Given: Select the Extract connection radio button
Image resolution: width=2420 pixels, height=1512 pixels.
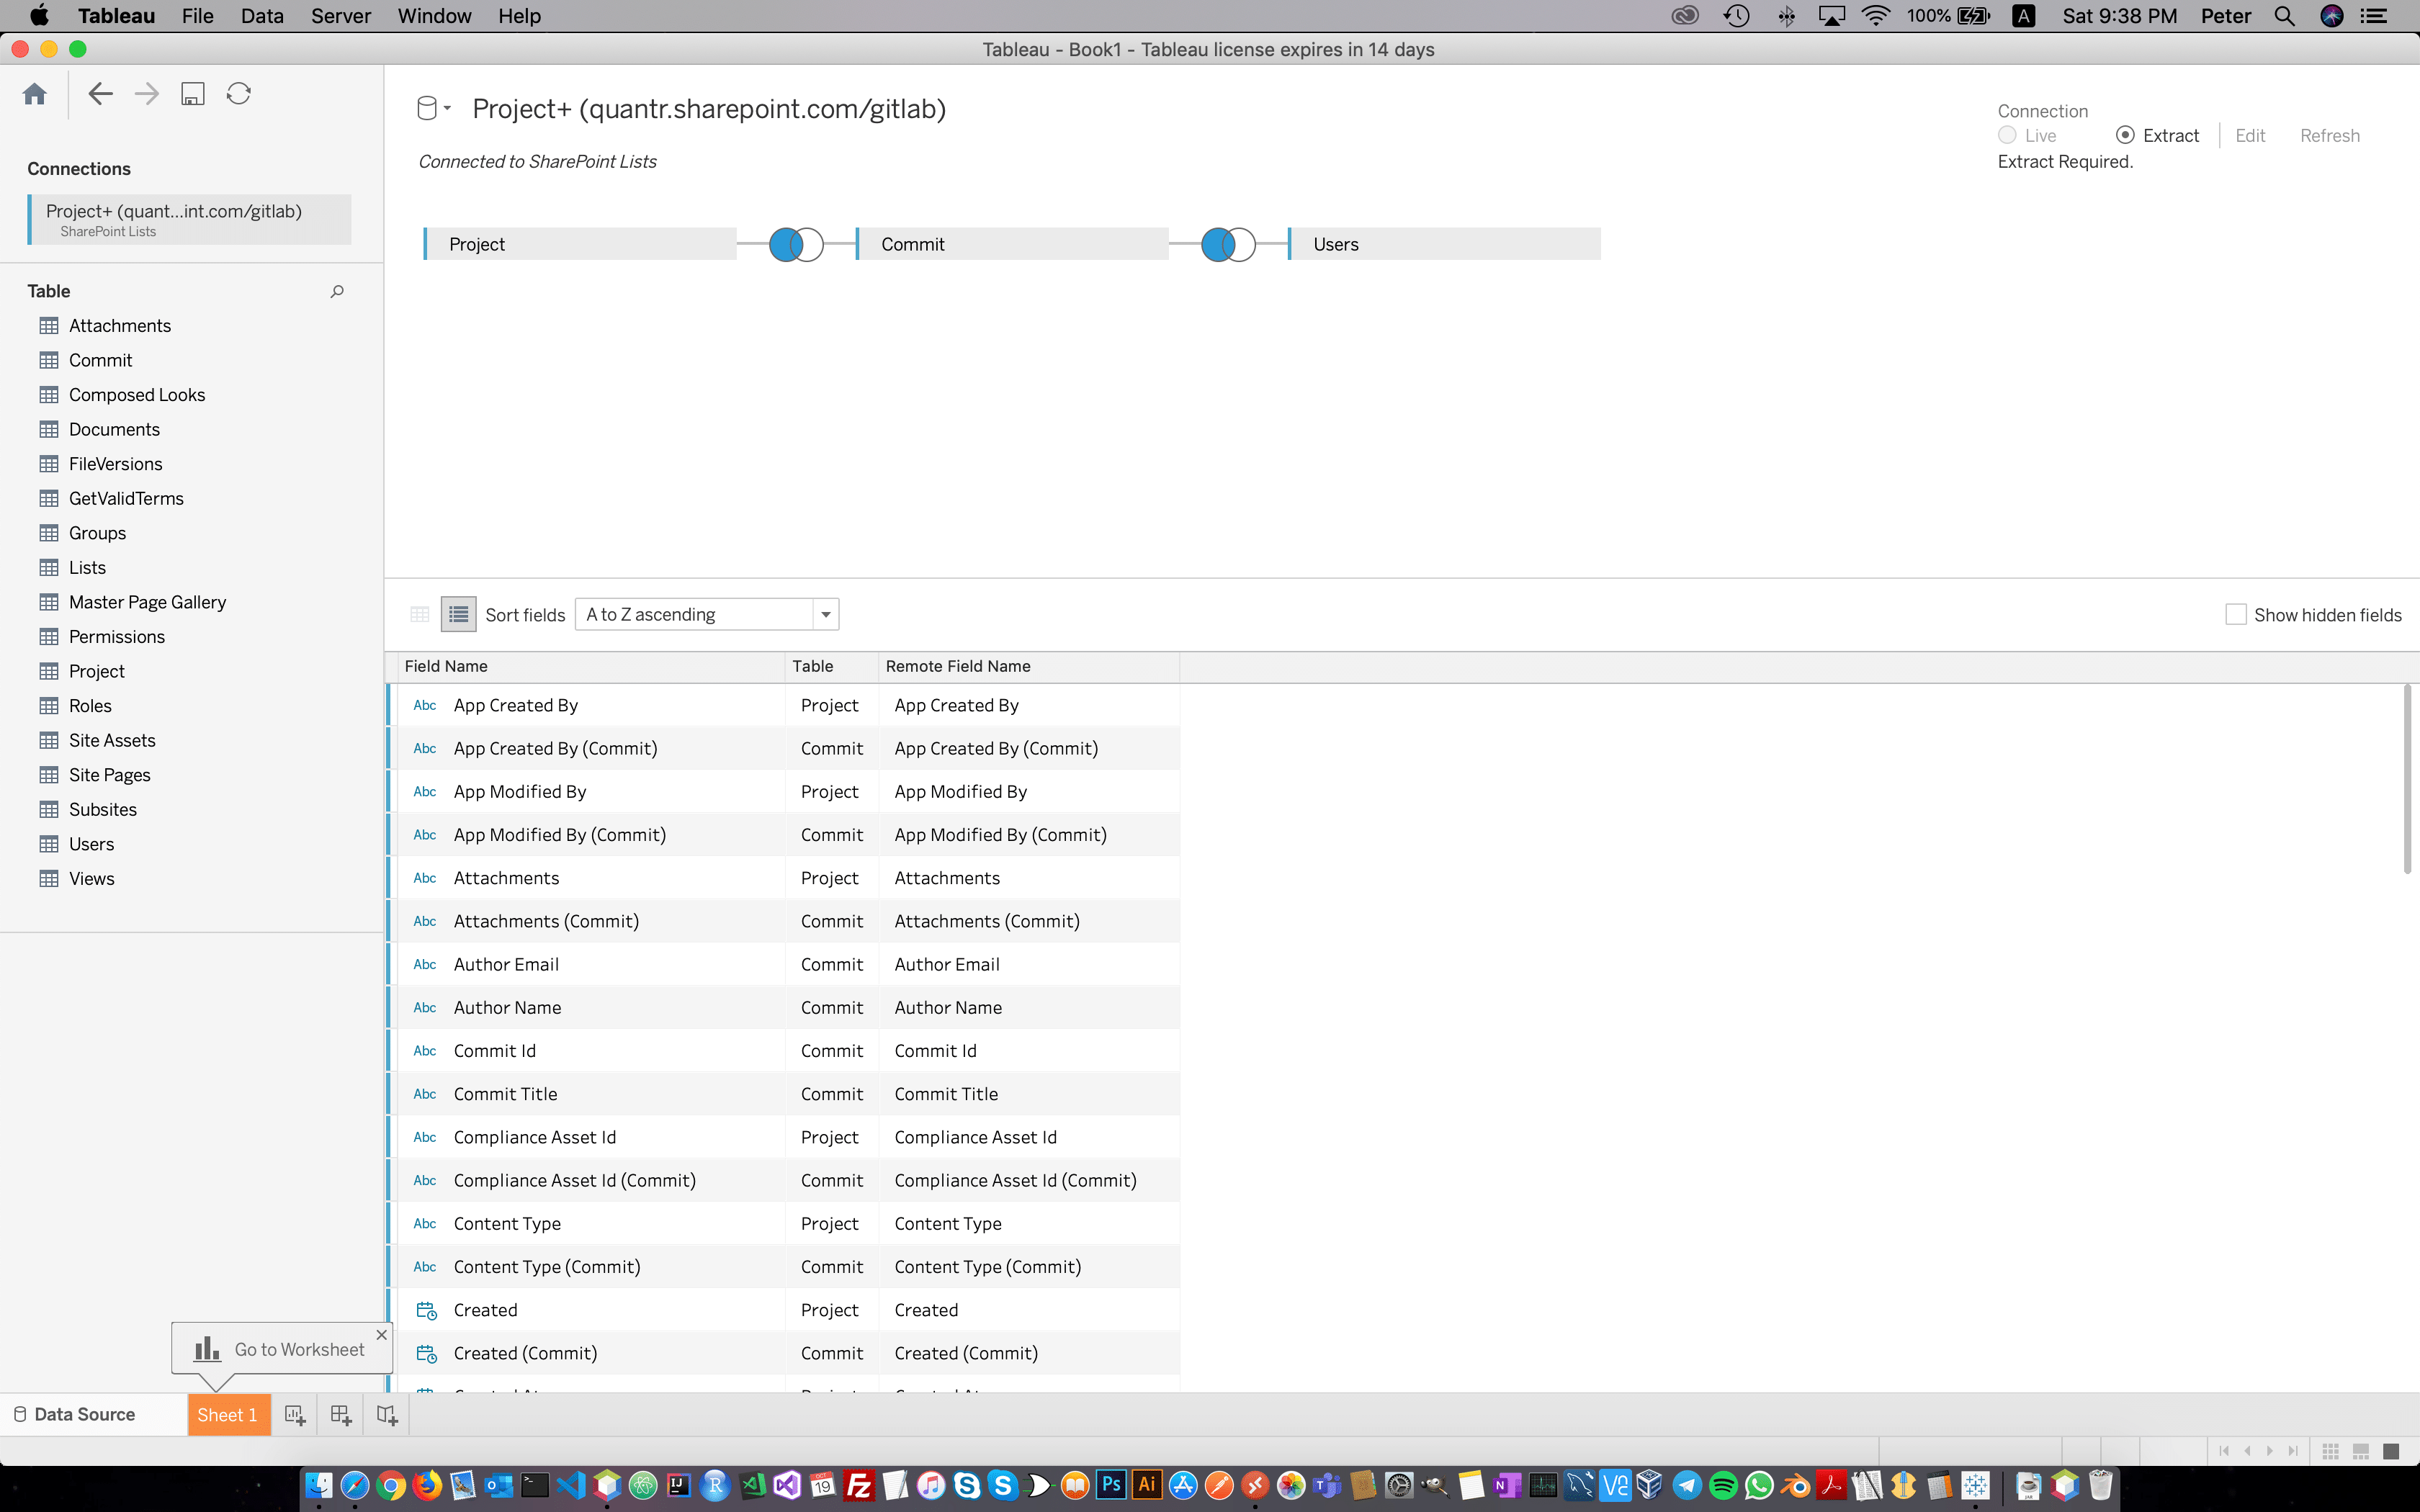Looking at the screenshot, I should [2125, 135].
